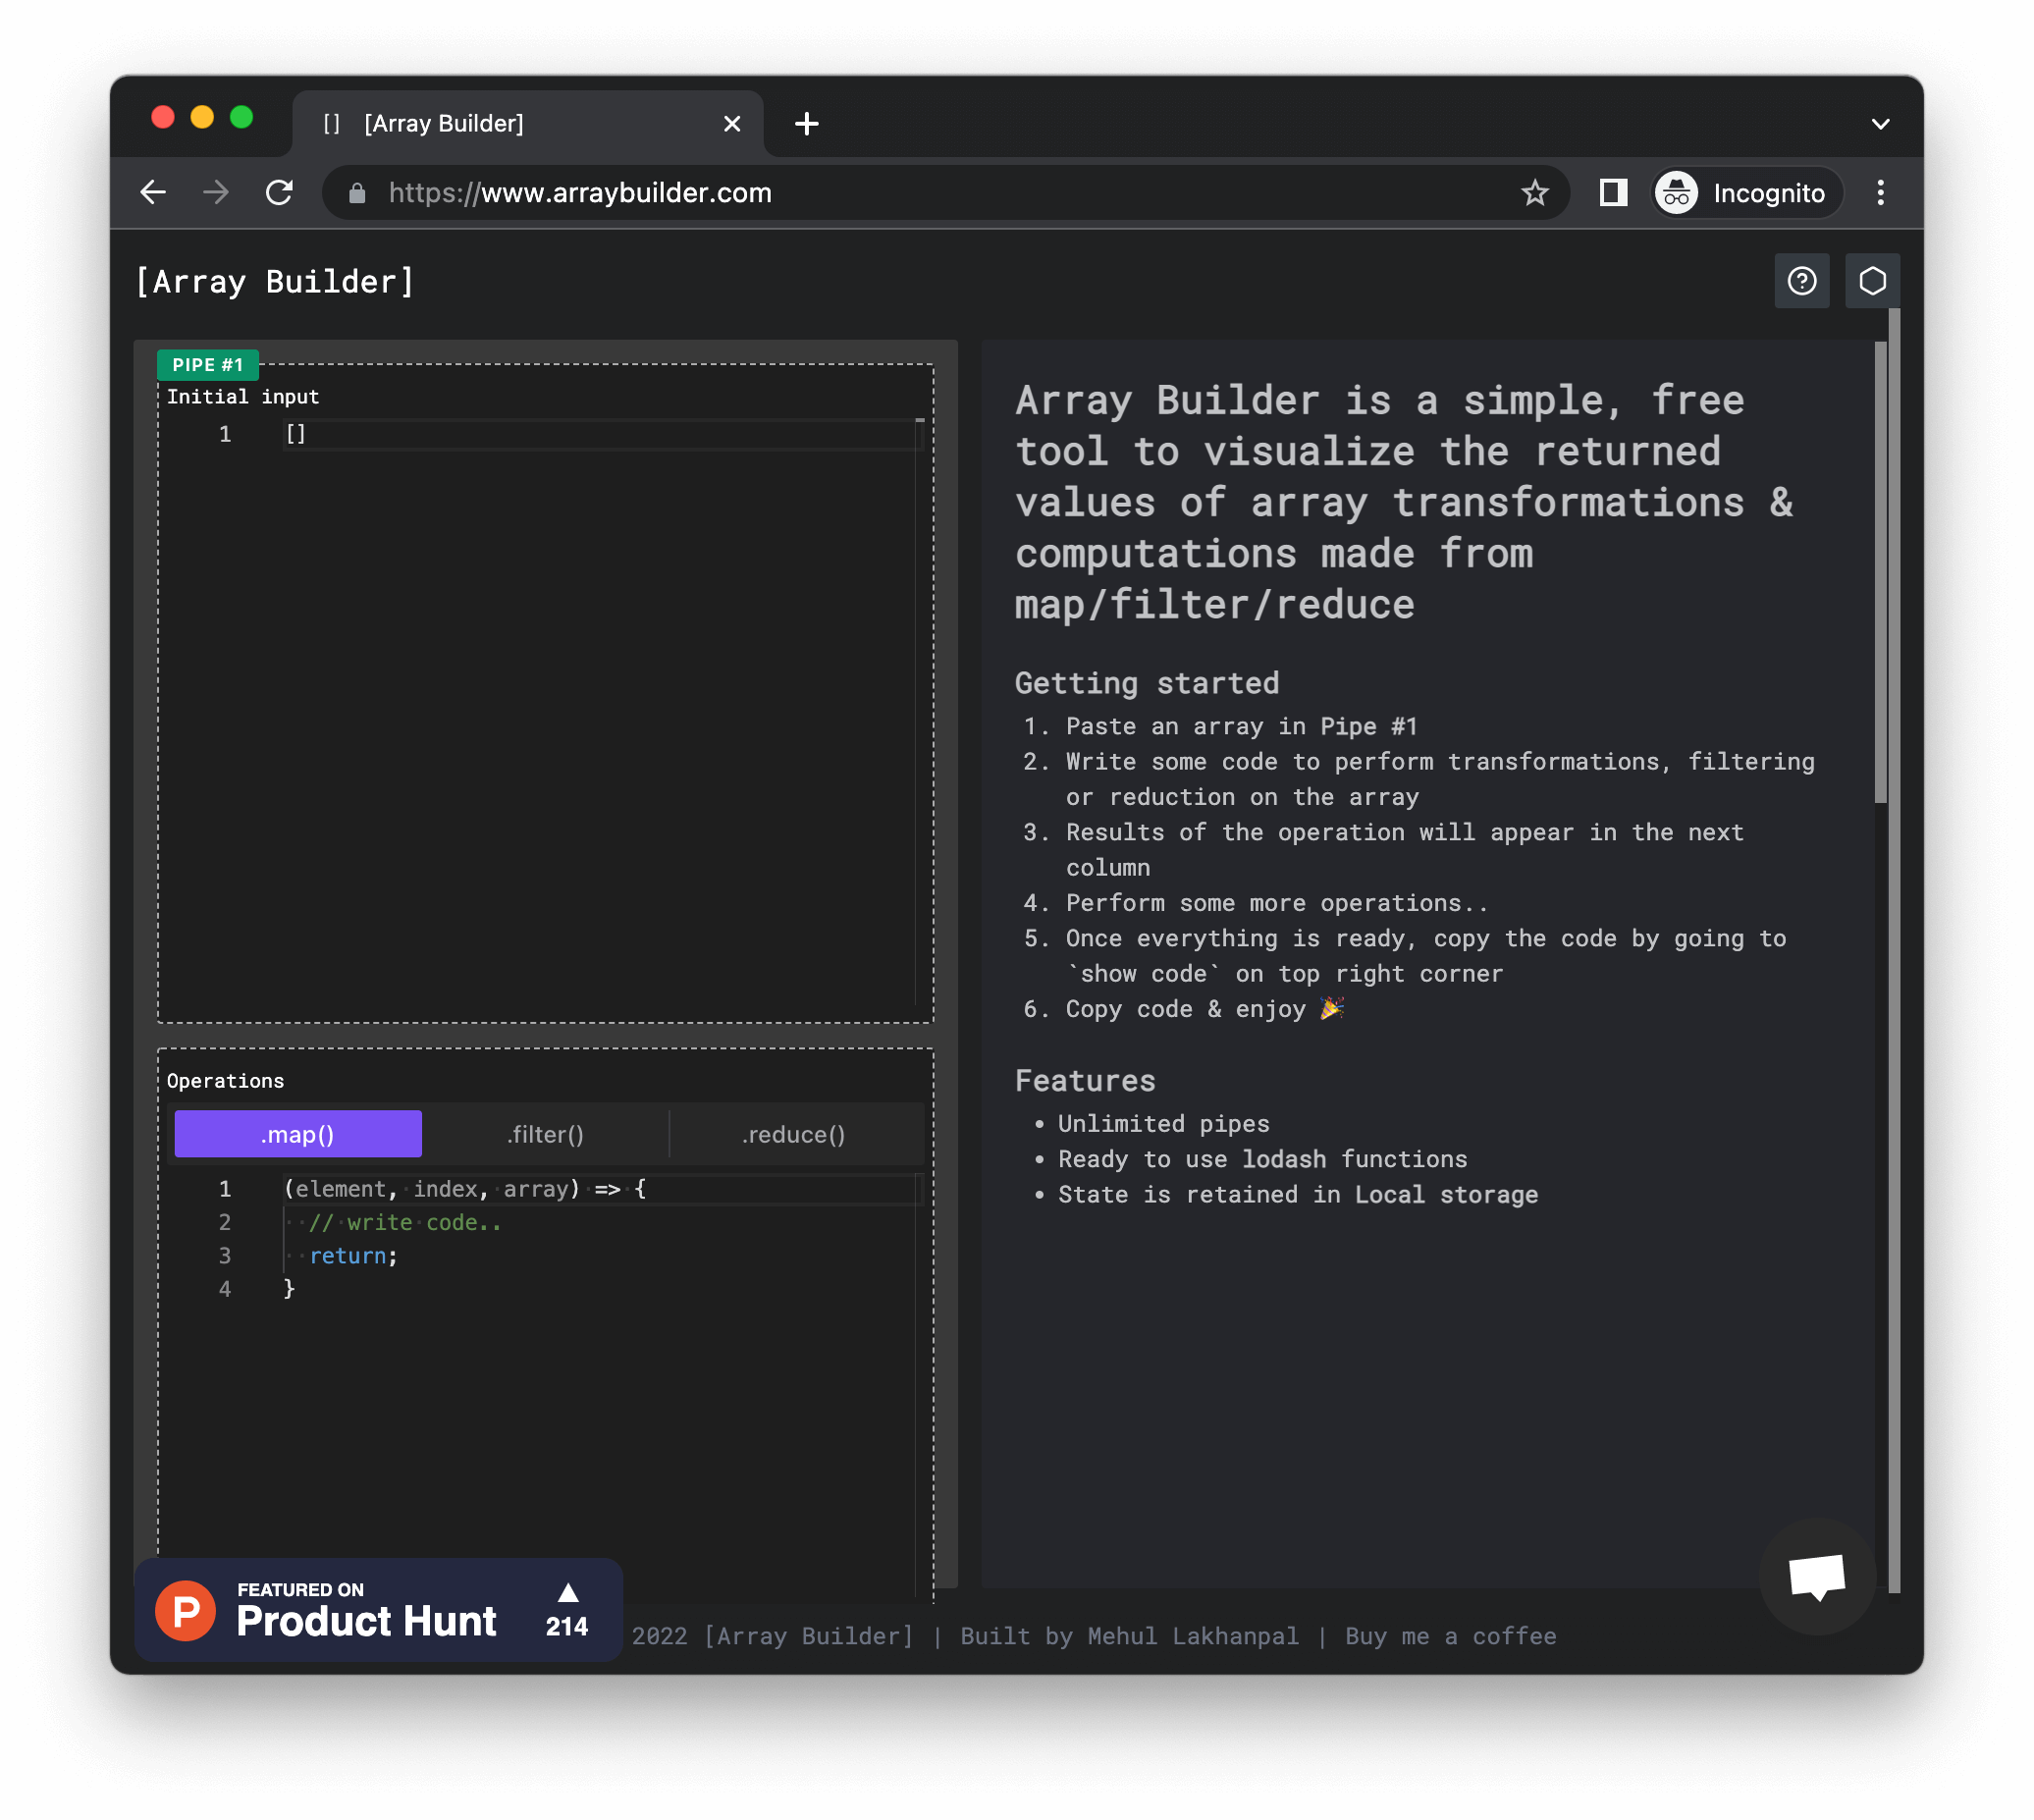Click the 'Operations' label

point(225,1081)
